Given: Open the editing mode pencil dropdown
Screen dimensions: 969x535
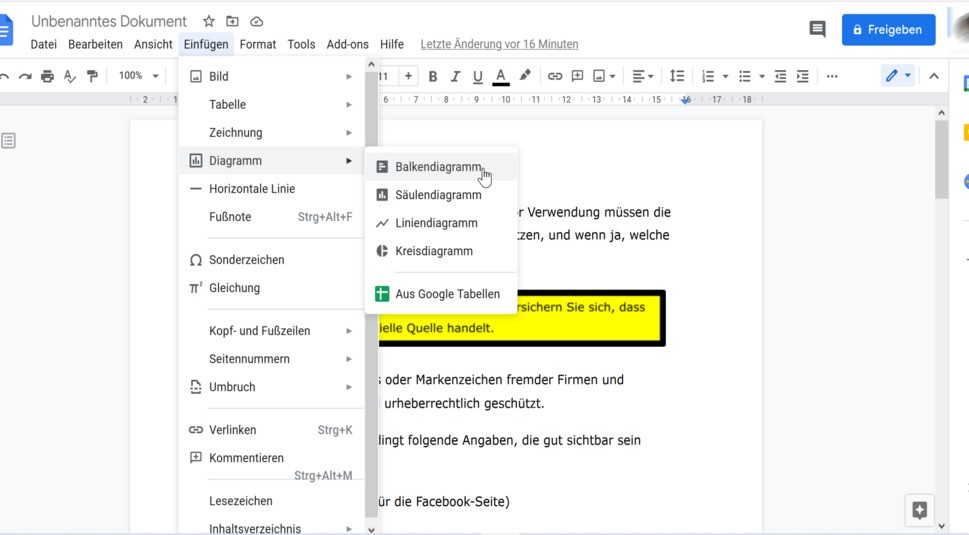Looking at the screenshot, I should pyautogui.click(x=898, y=76).
